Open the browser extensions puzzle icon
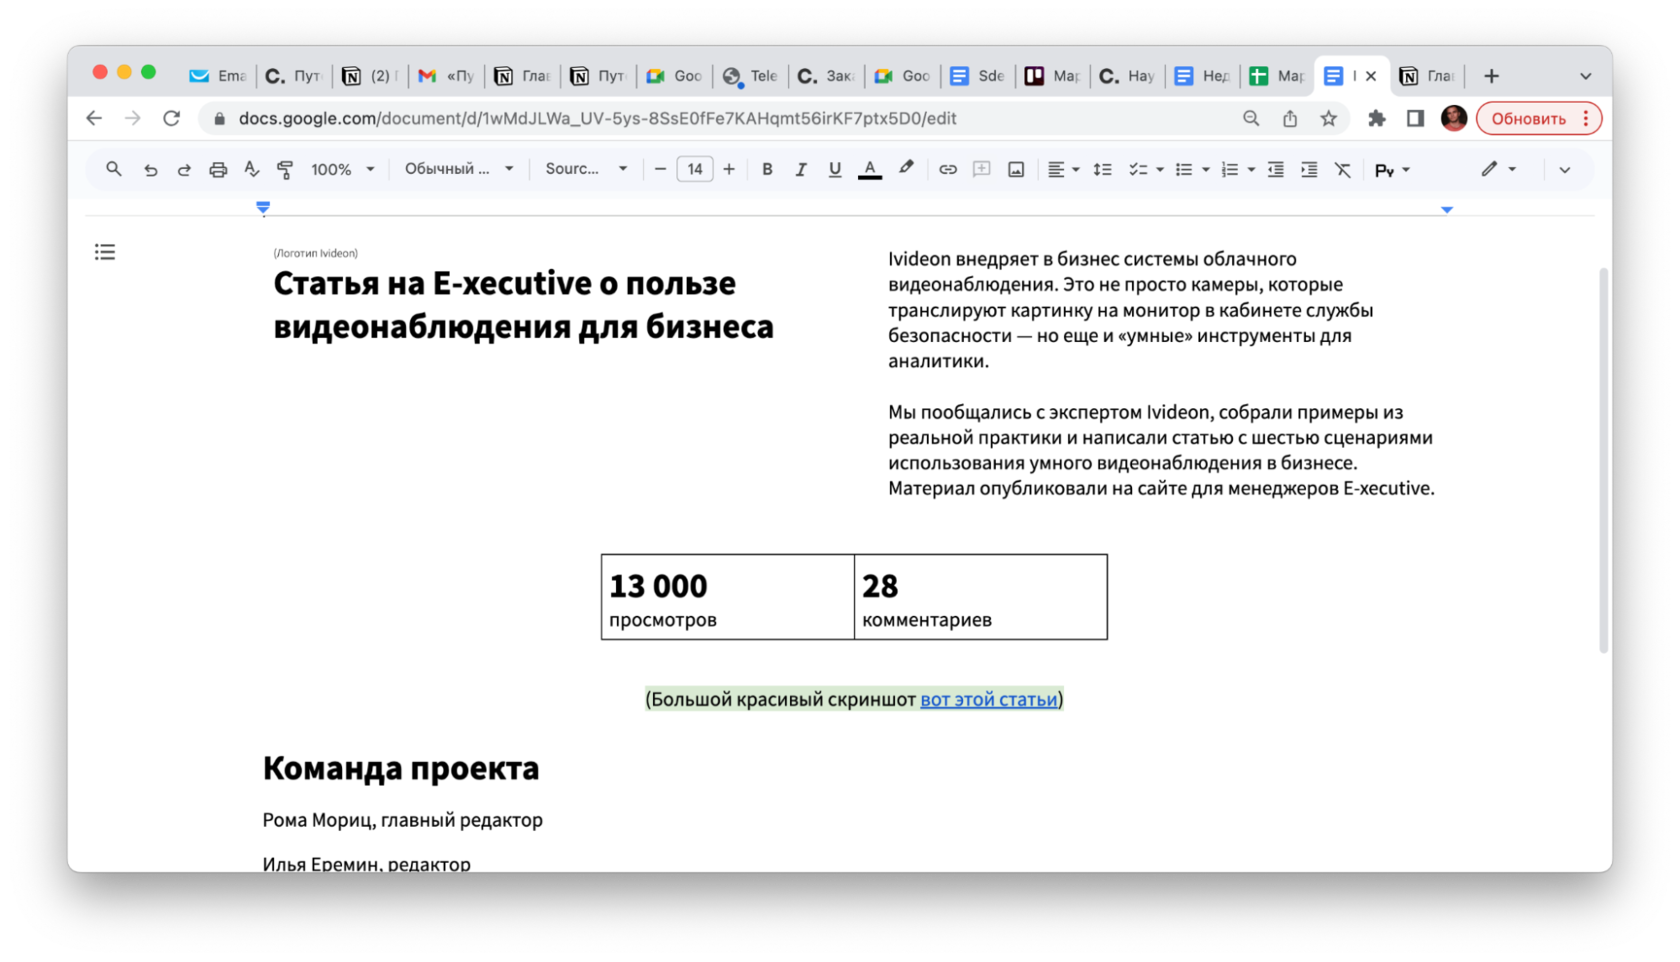 point(1377,118)
